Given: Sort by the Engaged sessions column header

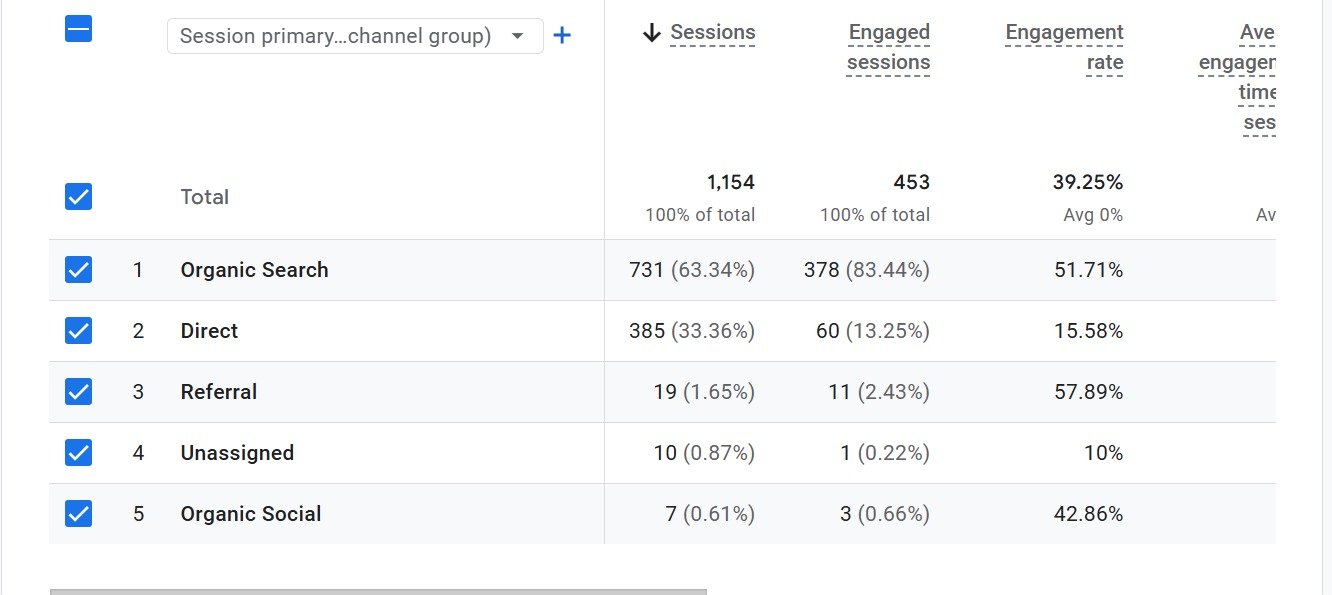Looking at the screenshot, I should pyautogui.click(x=888, y=48).
